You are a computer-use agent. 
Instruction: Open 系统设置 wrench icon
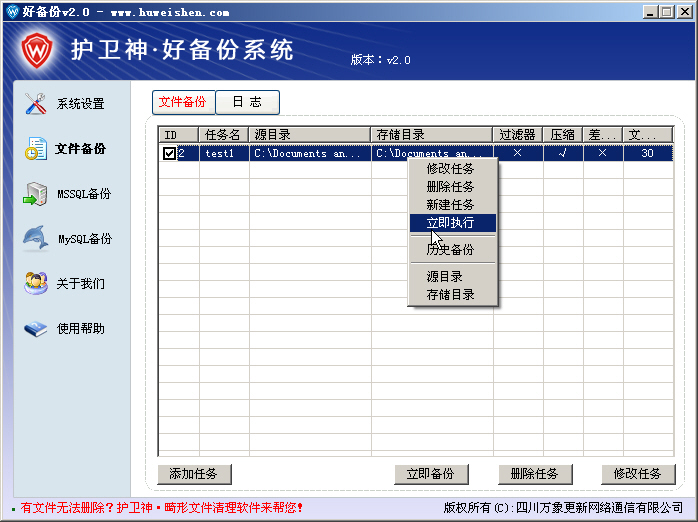36,104
